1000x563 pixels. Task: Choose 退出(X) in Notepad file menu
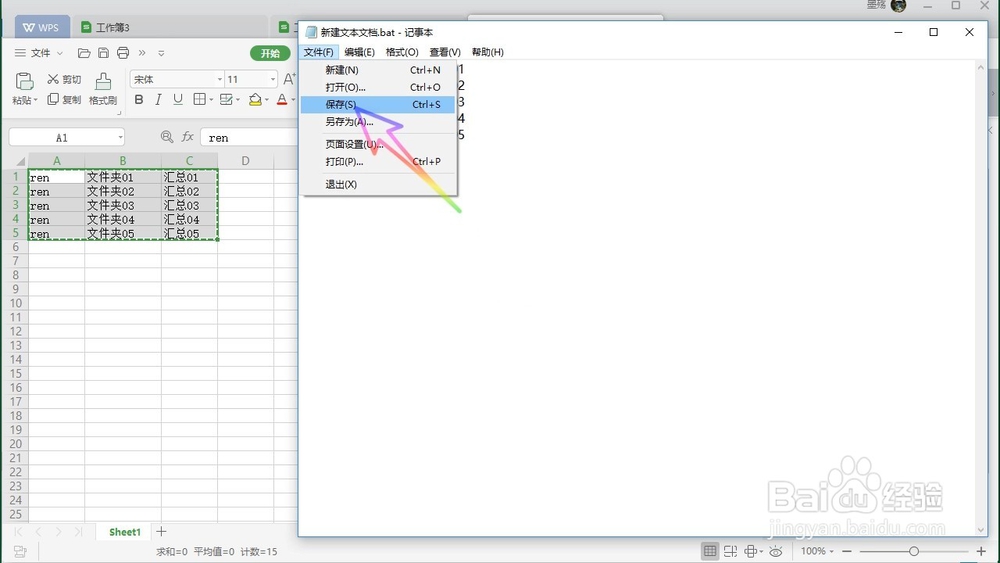point(378,184)
